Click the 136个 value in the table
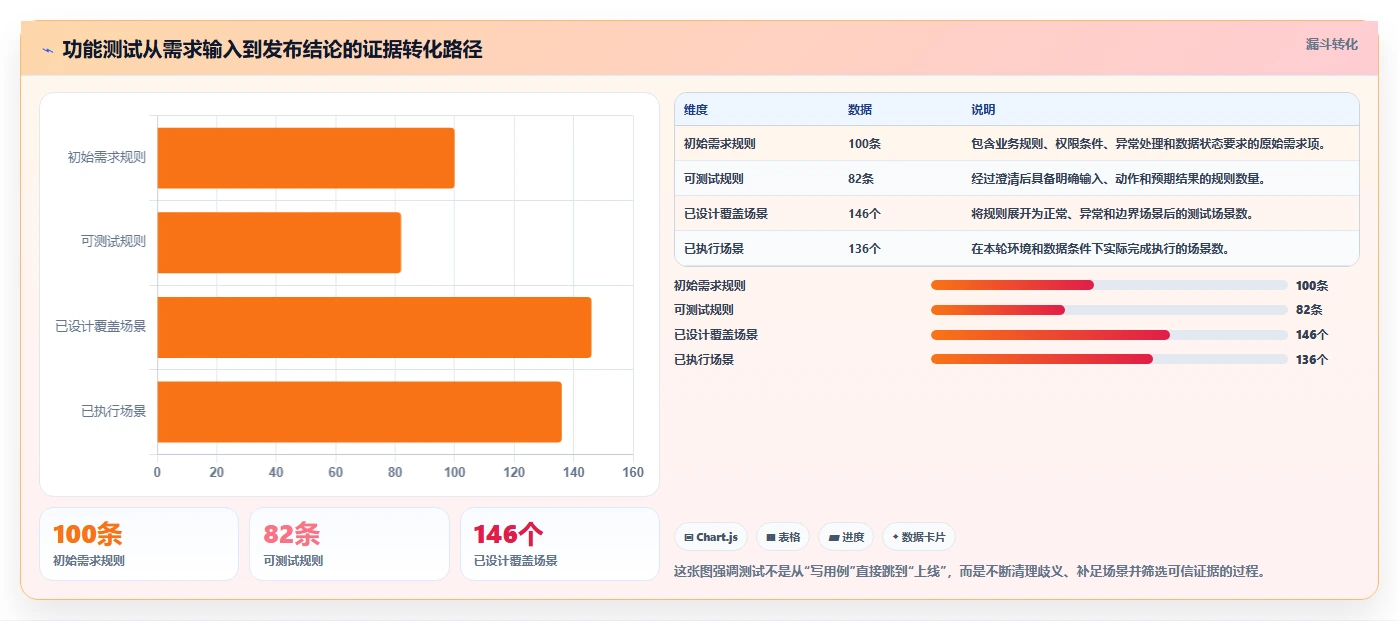This screenshot has height=621, width=1399. coord(864,249)
